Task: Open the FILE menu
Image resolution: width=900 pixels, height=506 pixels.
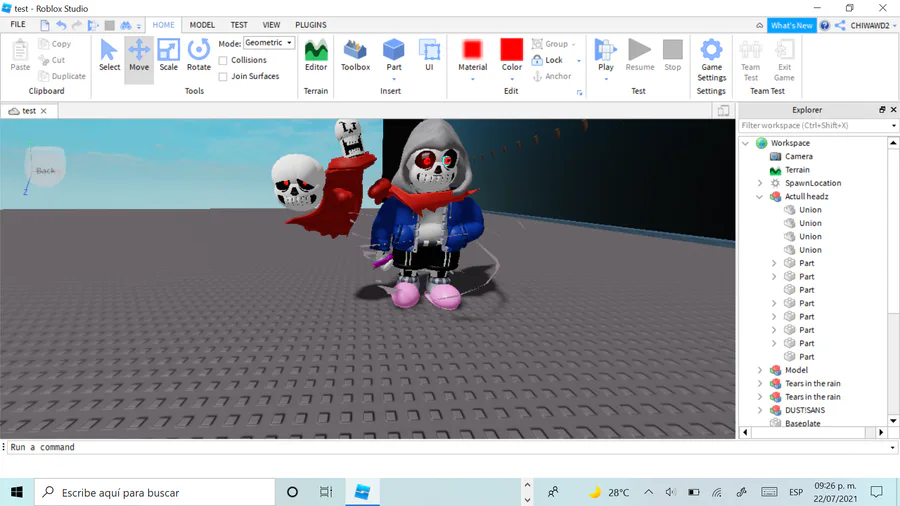Action: pos(18,25)
